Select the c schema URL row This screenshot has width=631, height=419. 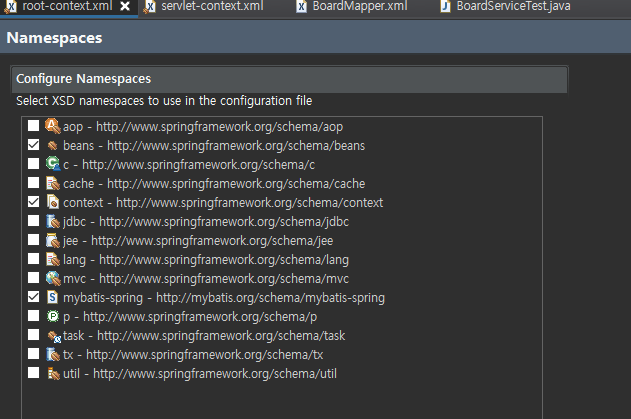point(189,165)
